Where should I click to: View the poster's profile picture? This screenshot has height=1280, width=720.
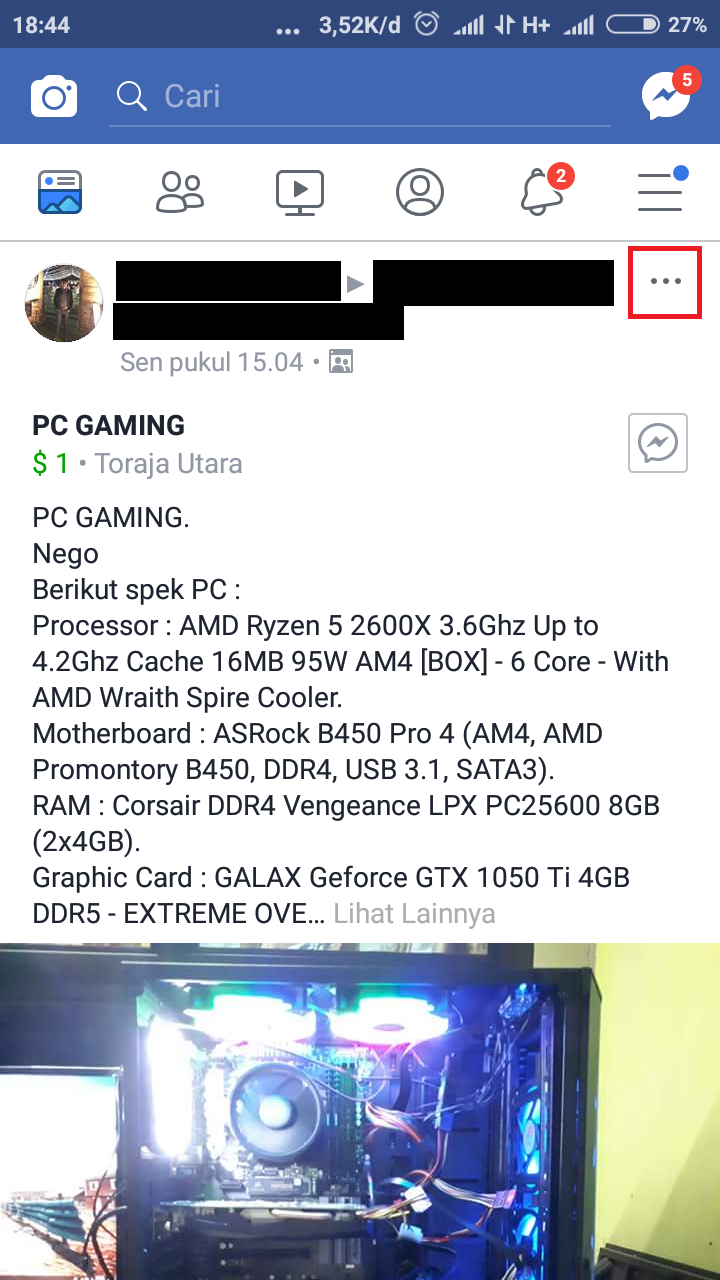click(64, 303)
